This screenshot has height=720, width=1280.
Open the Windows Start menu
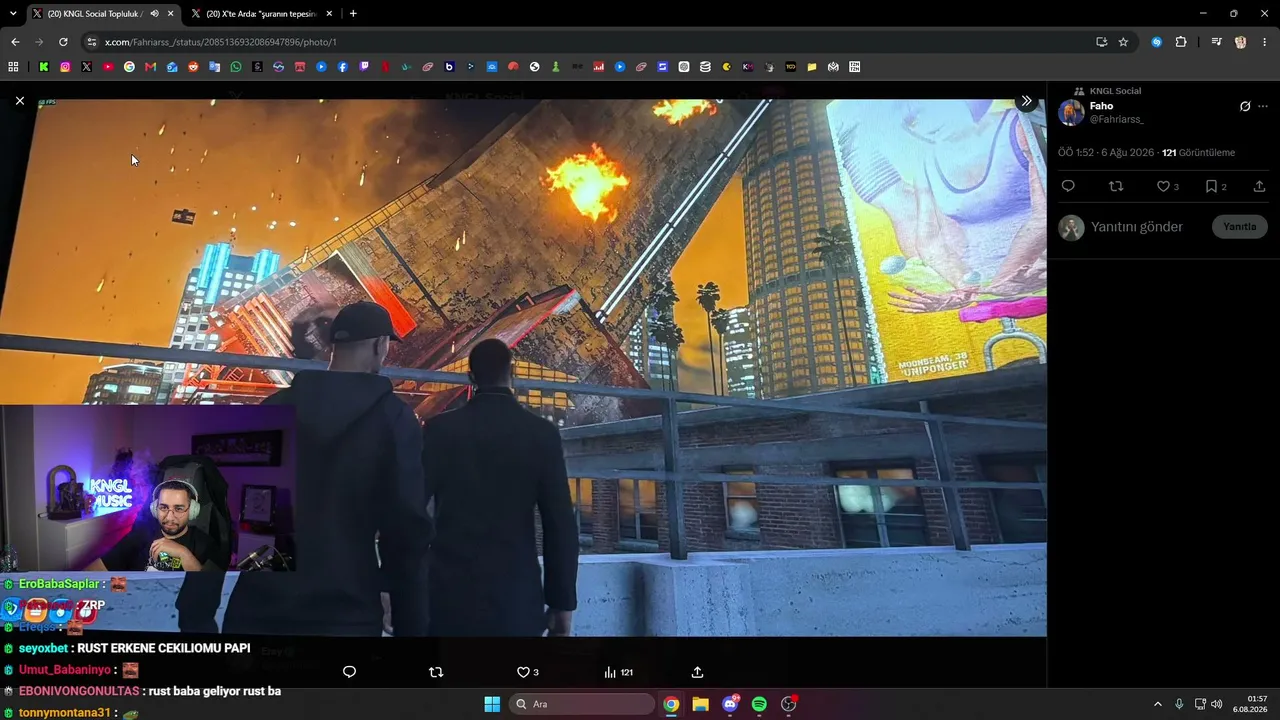(492, 704)
